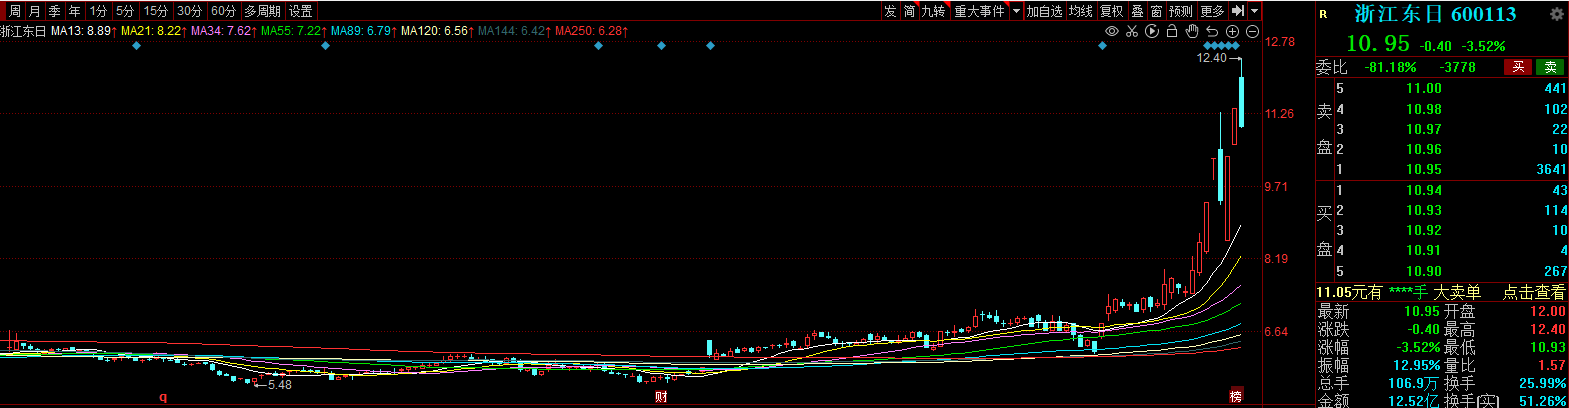The height and width of the screenshot is (408, 1569).
Task: Click the red 买 buy button
Action: tap(1518, 67)
